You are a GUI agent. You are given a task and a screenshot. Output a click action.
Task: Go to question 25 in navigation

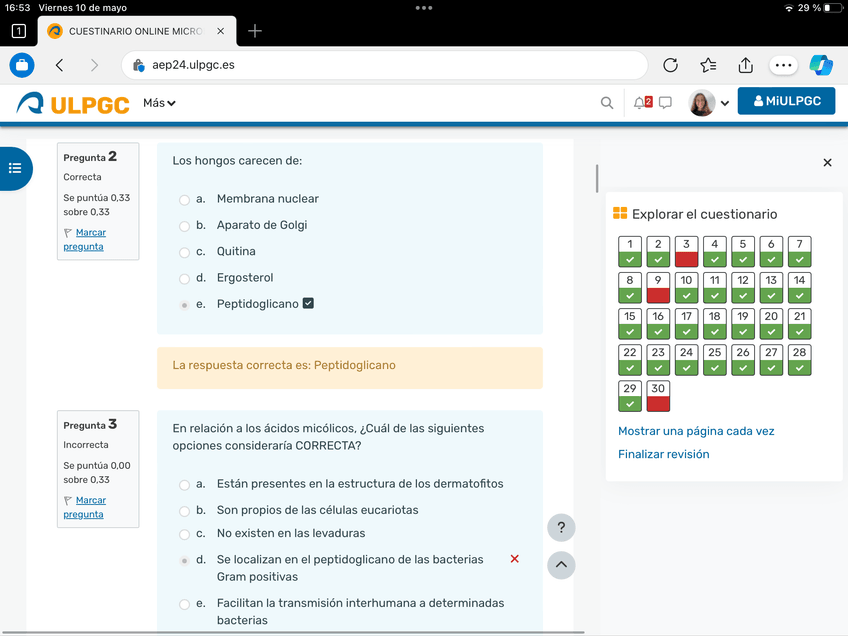715,360
